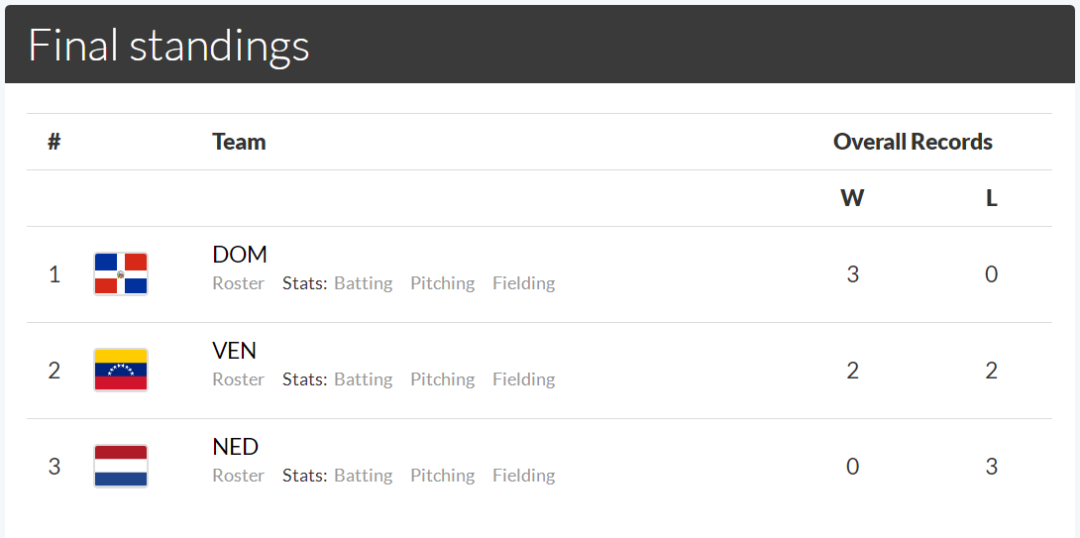
Task: Show VEN Pitching stats
Action: click(442, 380)
